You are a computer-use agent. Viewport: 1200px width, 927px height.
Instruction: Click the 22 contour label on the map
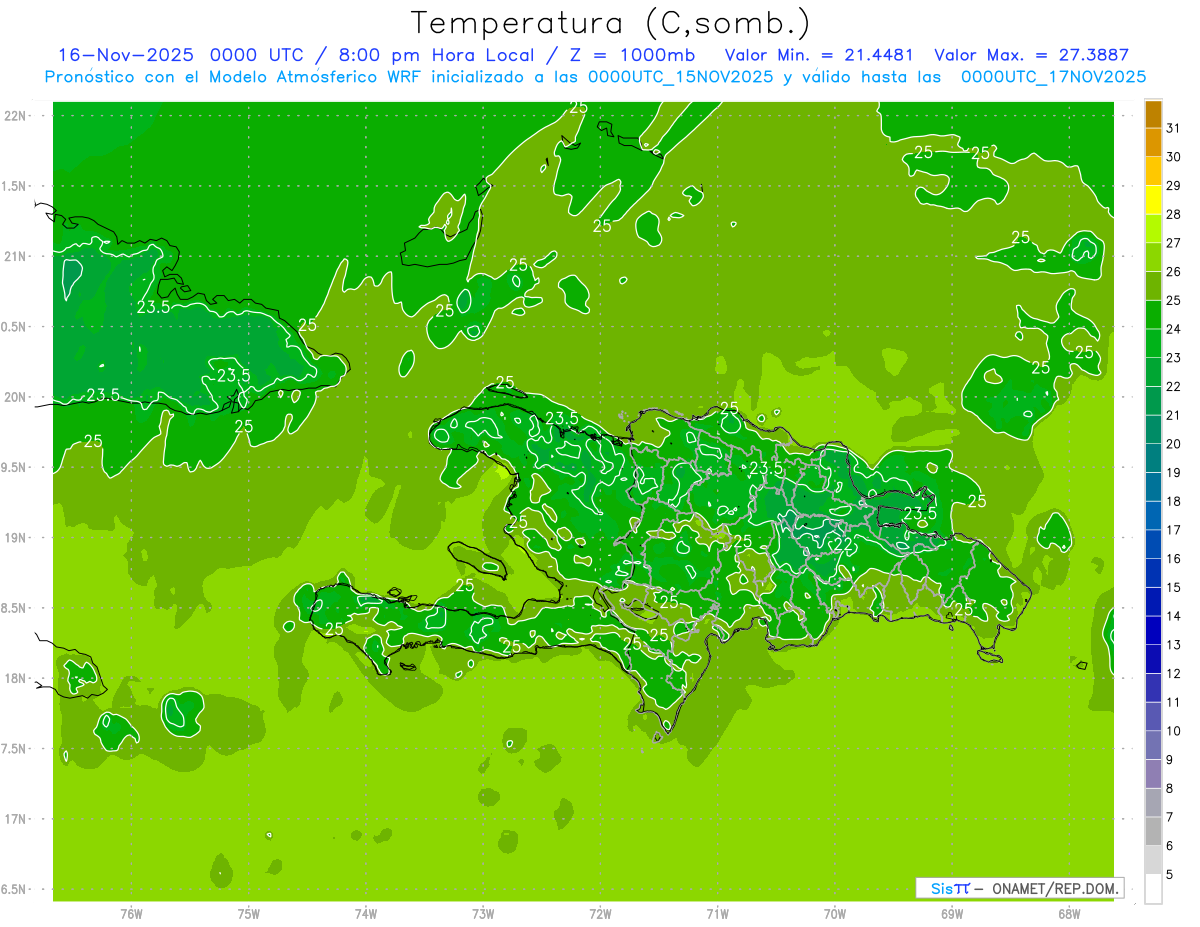point(843,544)
